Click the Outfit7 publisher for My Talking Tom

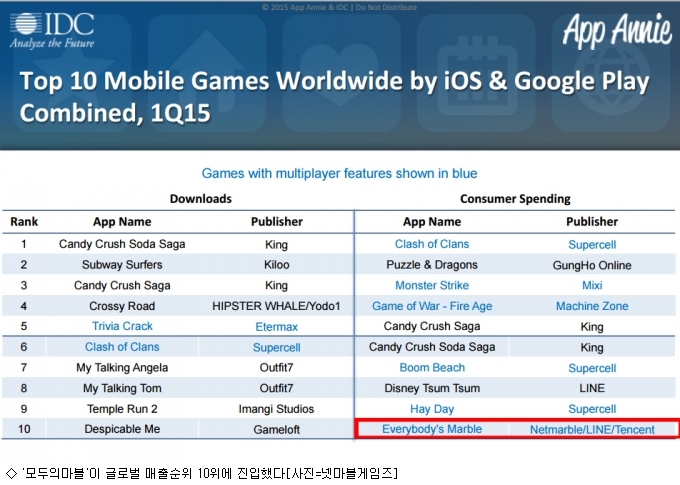click(x=277, y=388)
